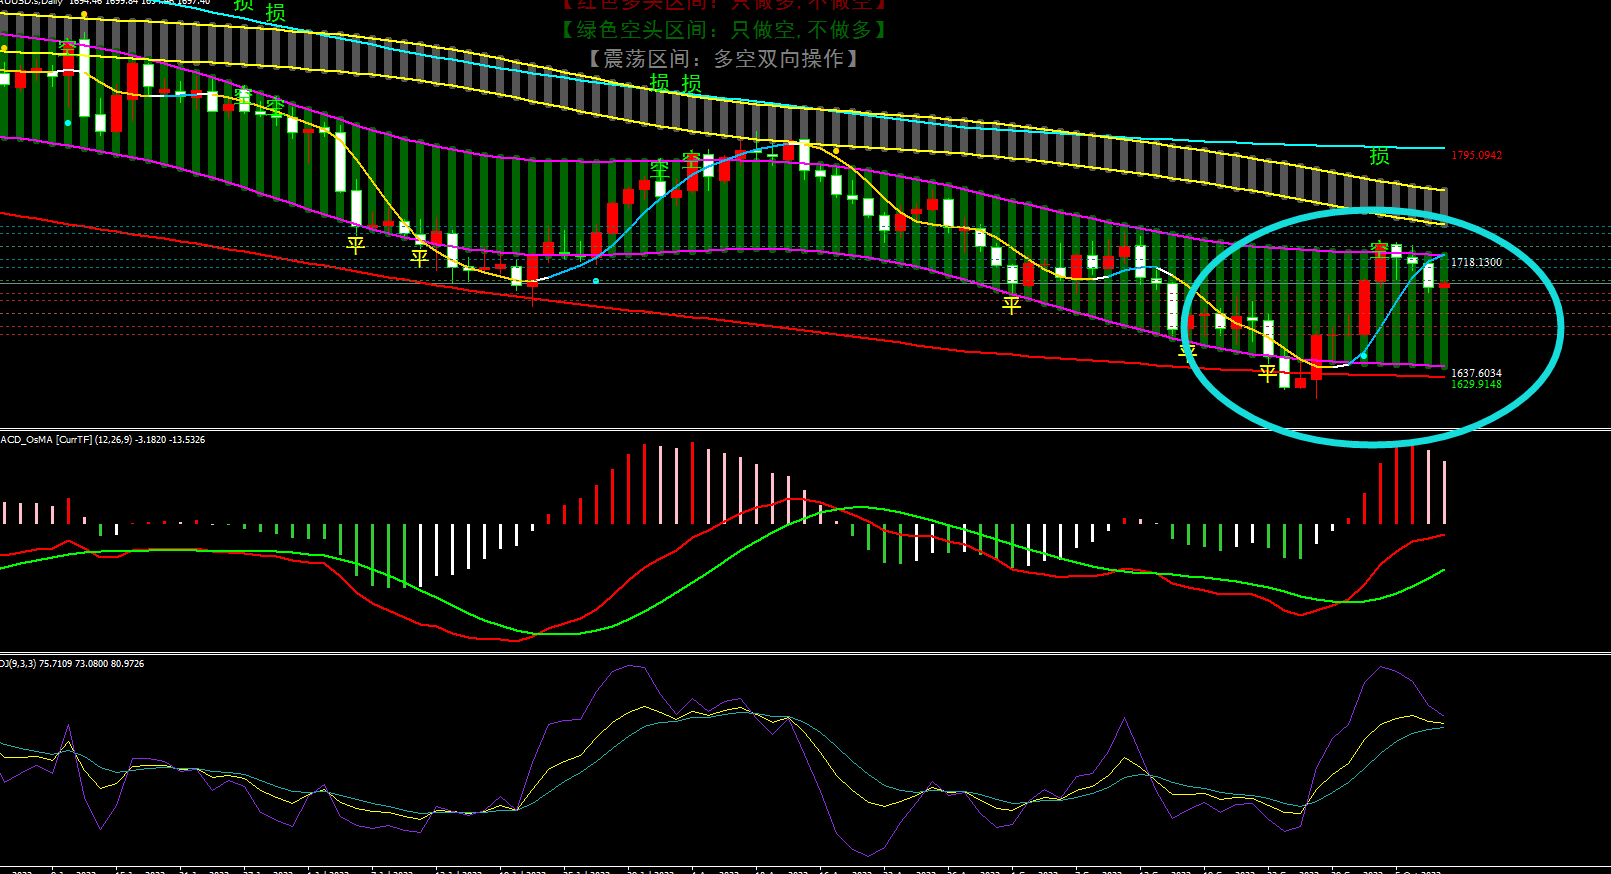
Task: Click the tall red candle inside the ellipse
Action: tap(1365, 308)
